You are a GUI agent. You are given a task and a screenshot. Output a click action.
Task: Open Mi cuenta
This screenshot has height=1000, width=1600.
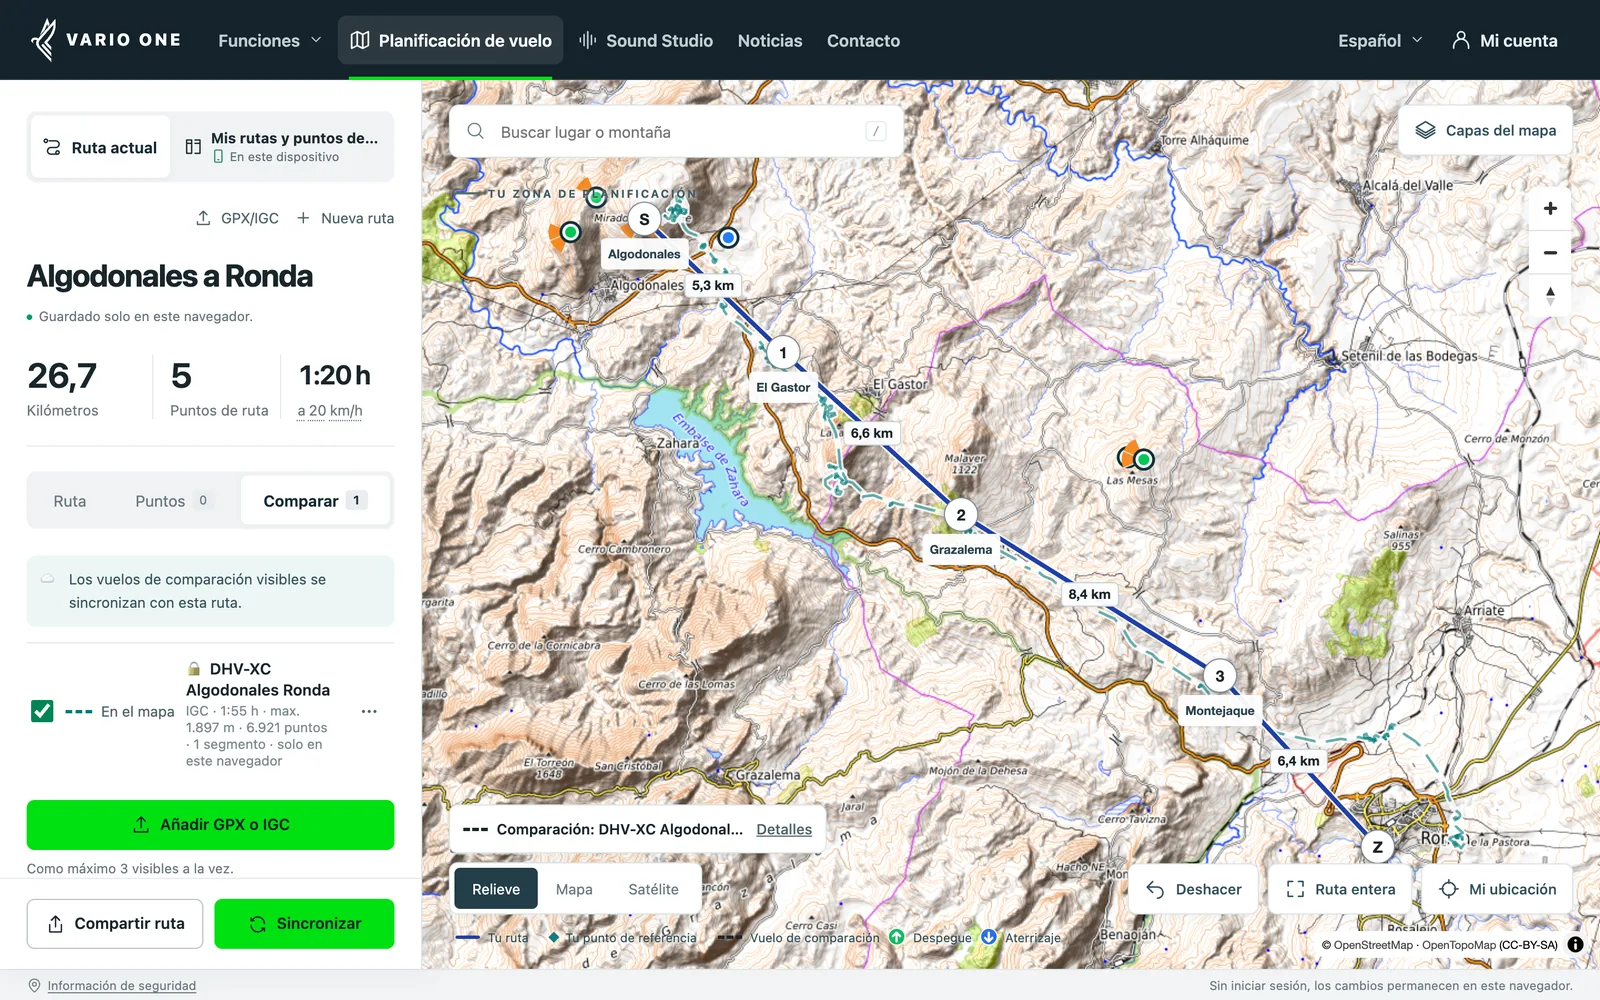[1504, 40]
